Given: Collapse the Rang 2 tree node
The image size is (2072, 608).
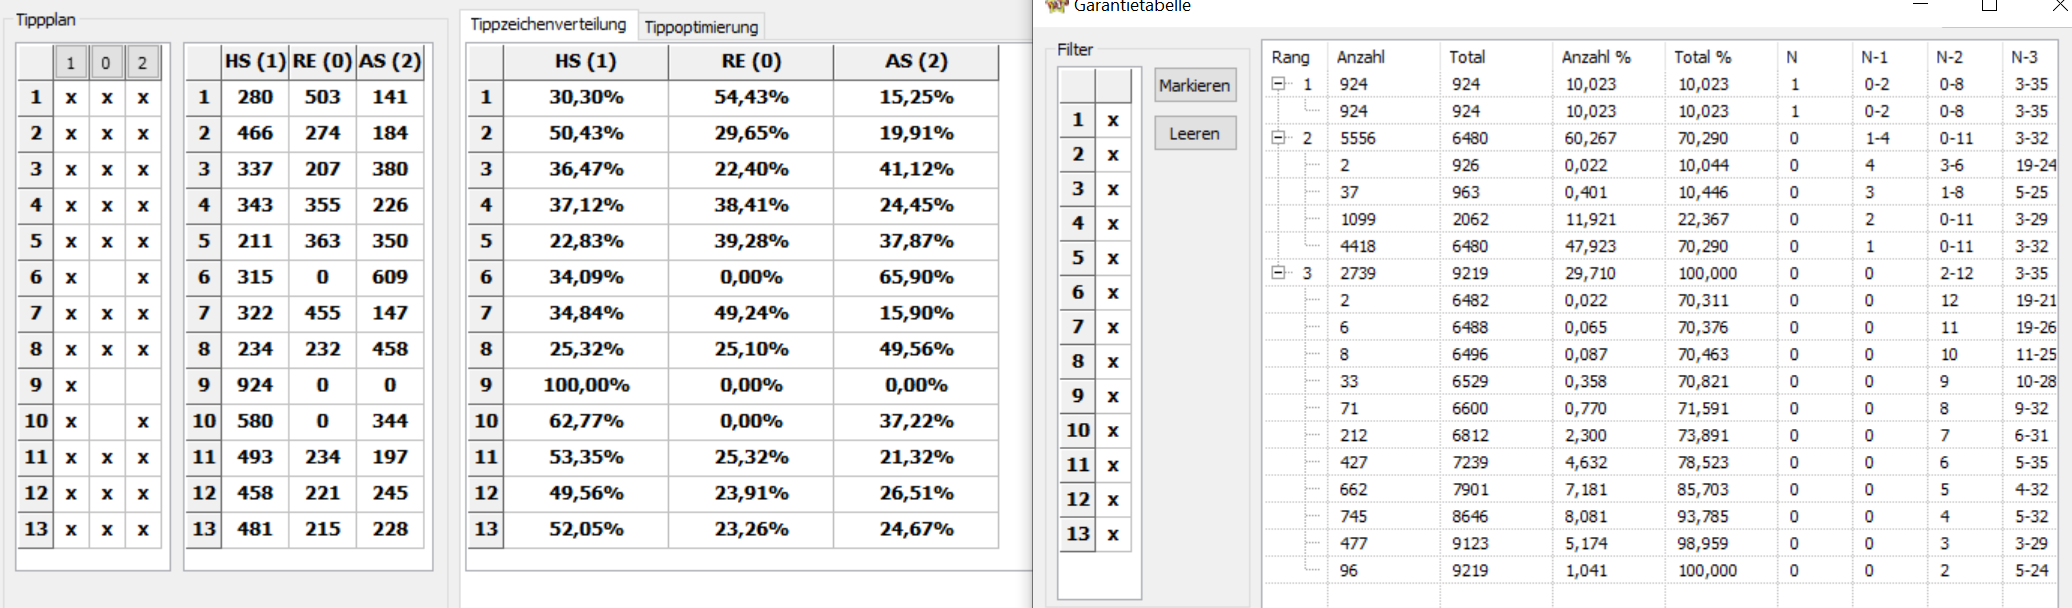Looking at the screenshot, I should pyautogui.click(x=1278, y=138).
